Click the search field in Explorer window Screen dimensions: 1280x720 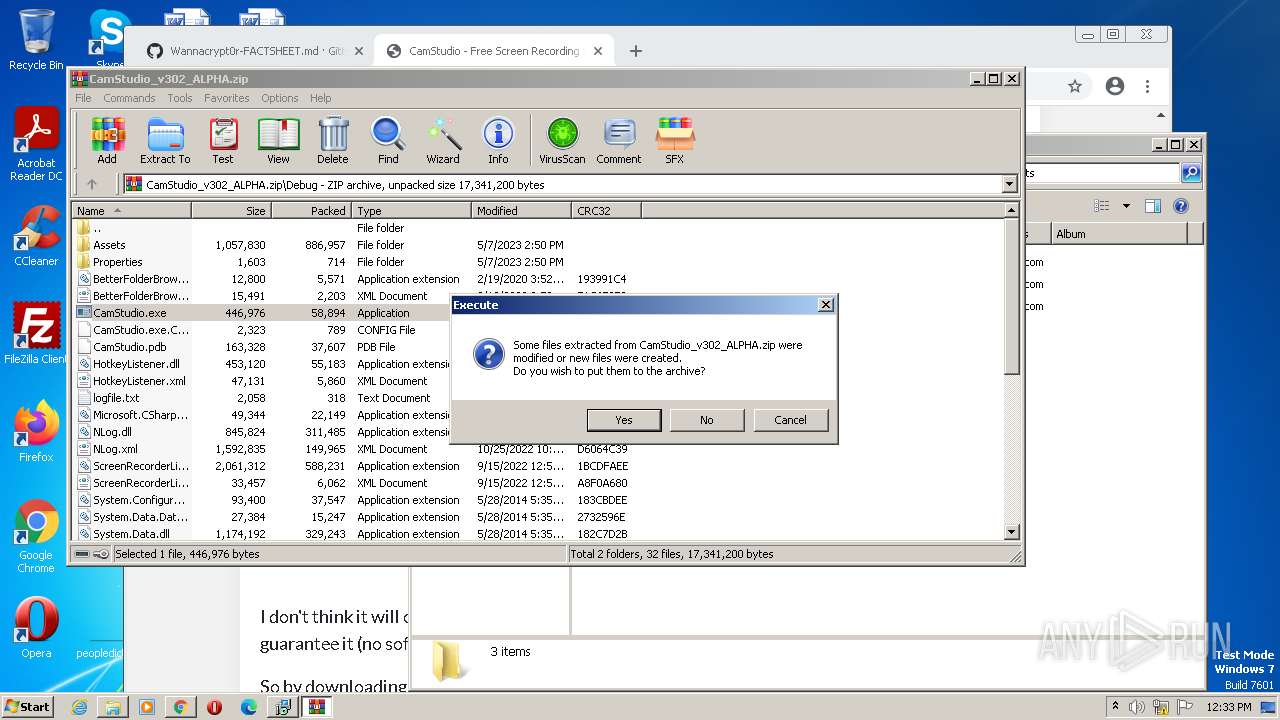click(x=1100, y=173)
